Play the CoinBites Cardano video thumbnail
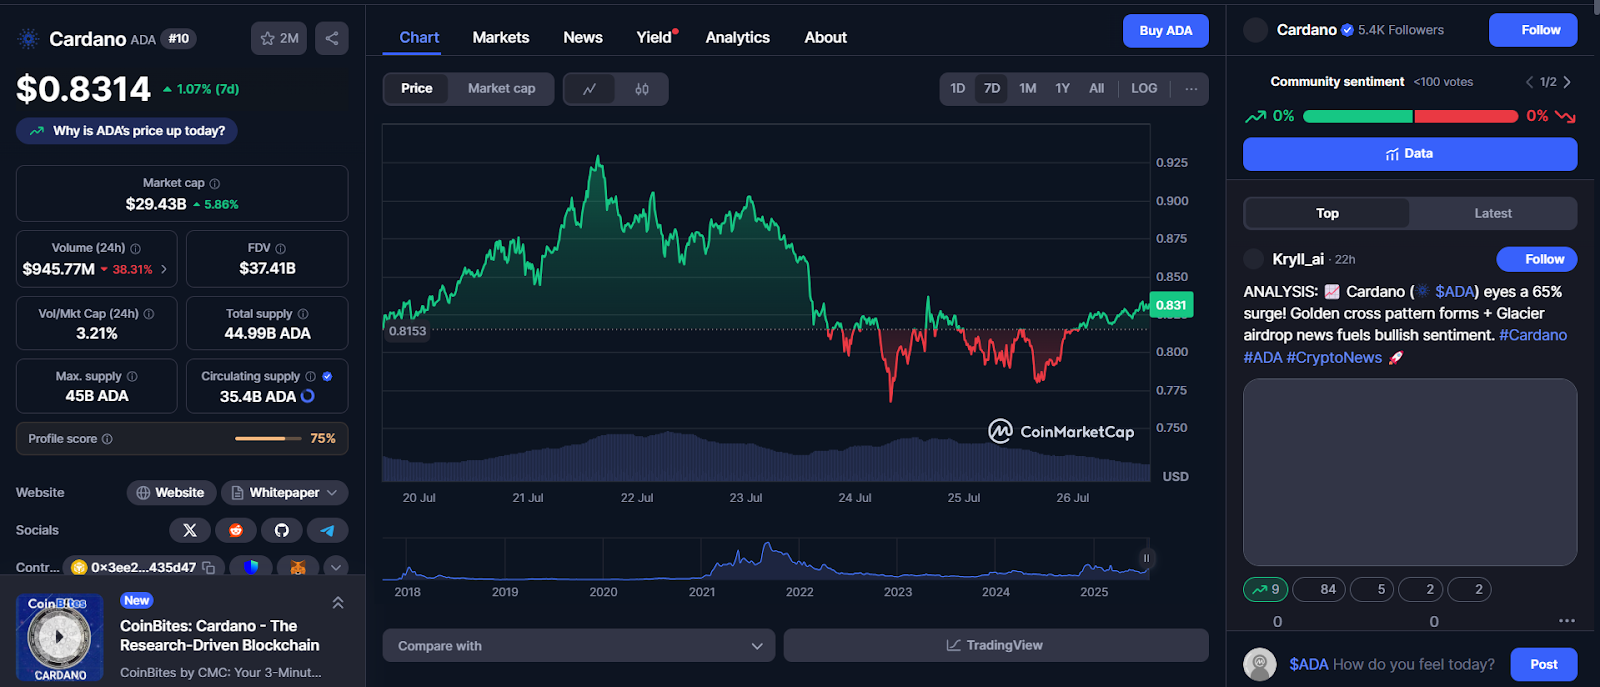1600x687 pixels. point(60,637)
